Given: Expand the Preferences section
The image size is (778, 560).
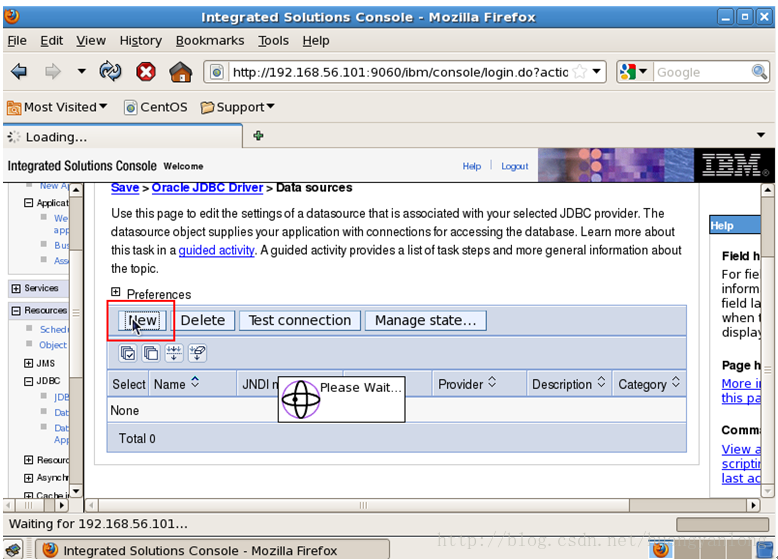Looking at the screenshot, I should pos(116,292).
